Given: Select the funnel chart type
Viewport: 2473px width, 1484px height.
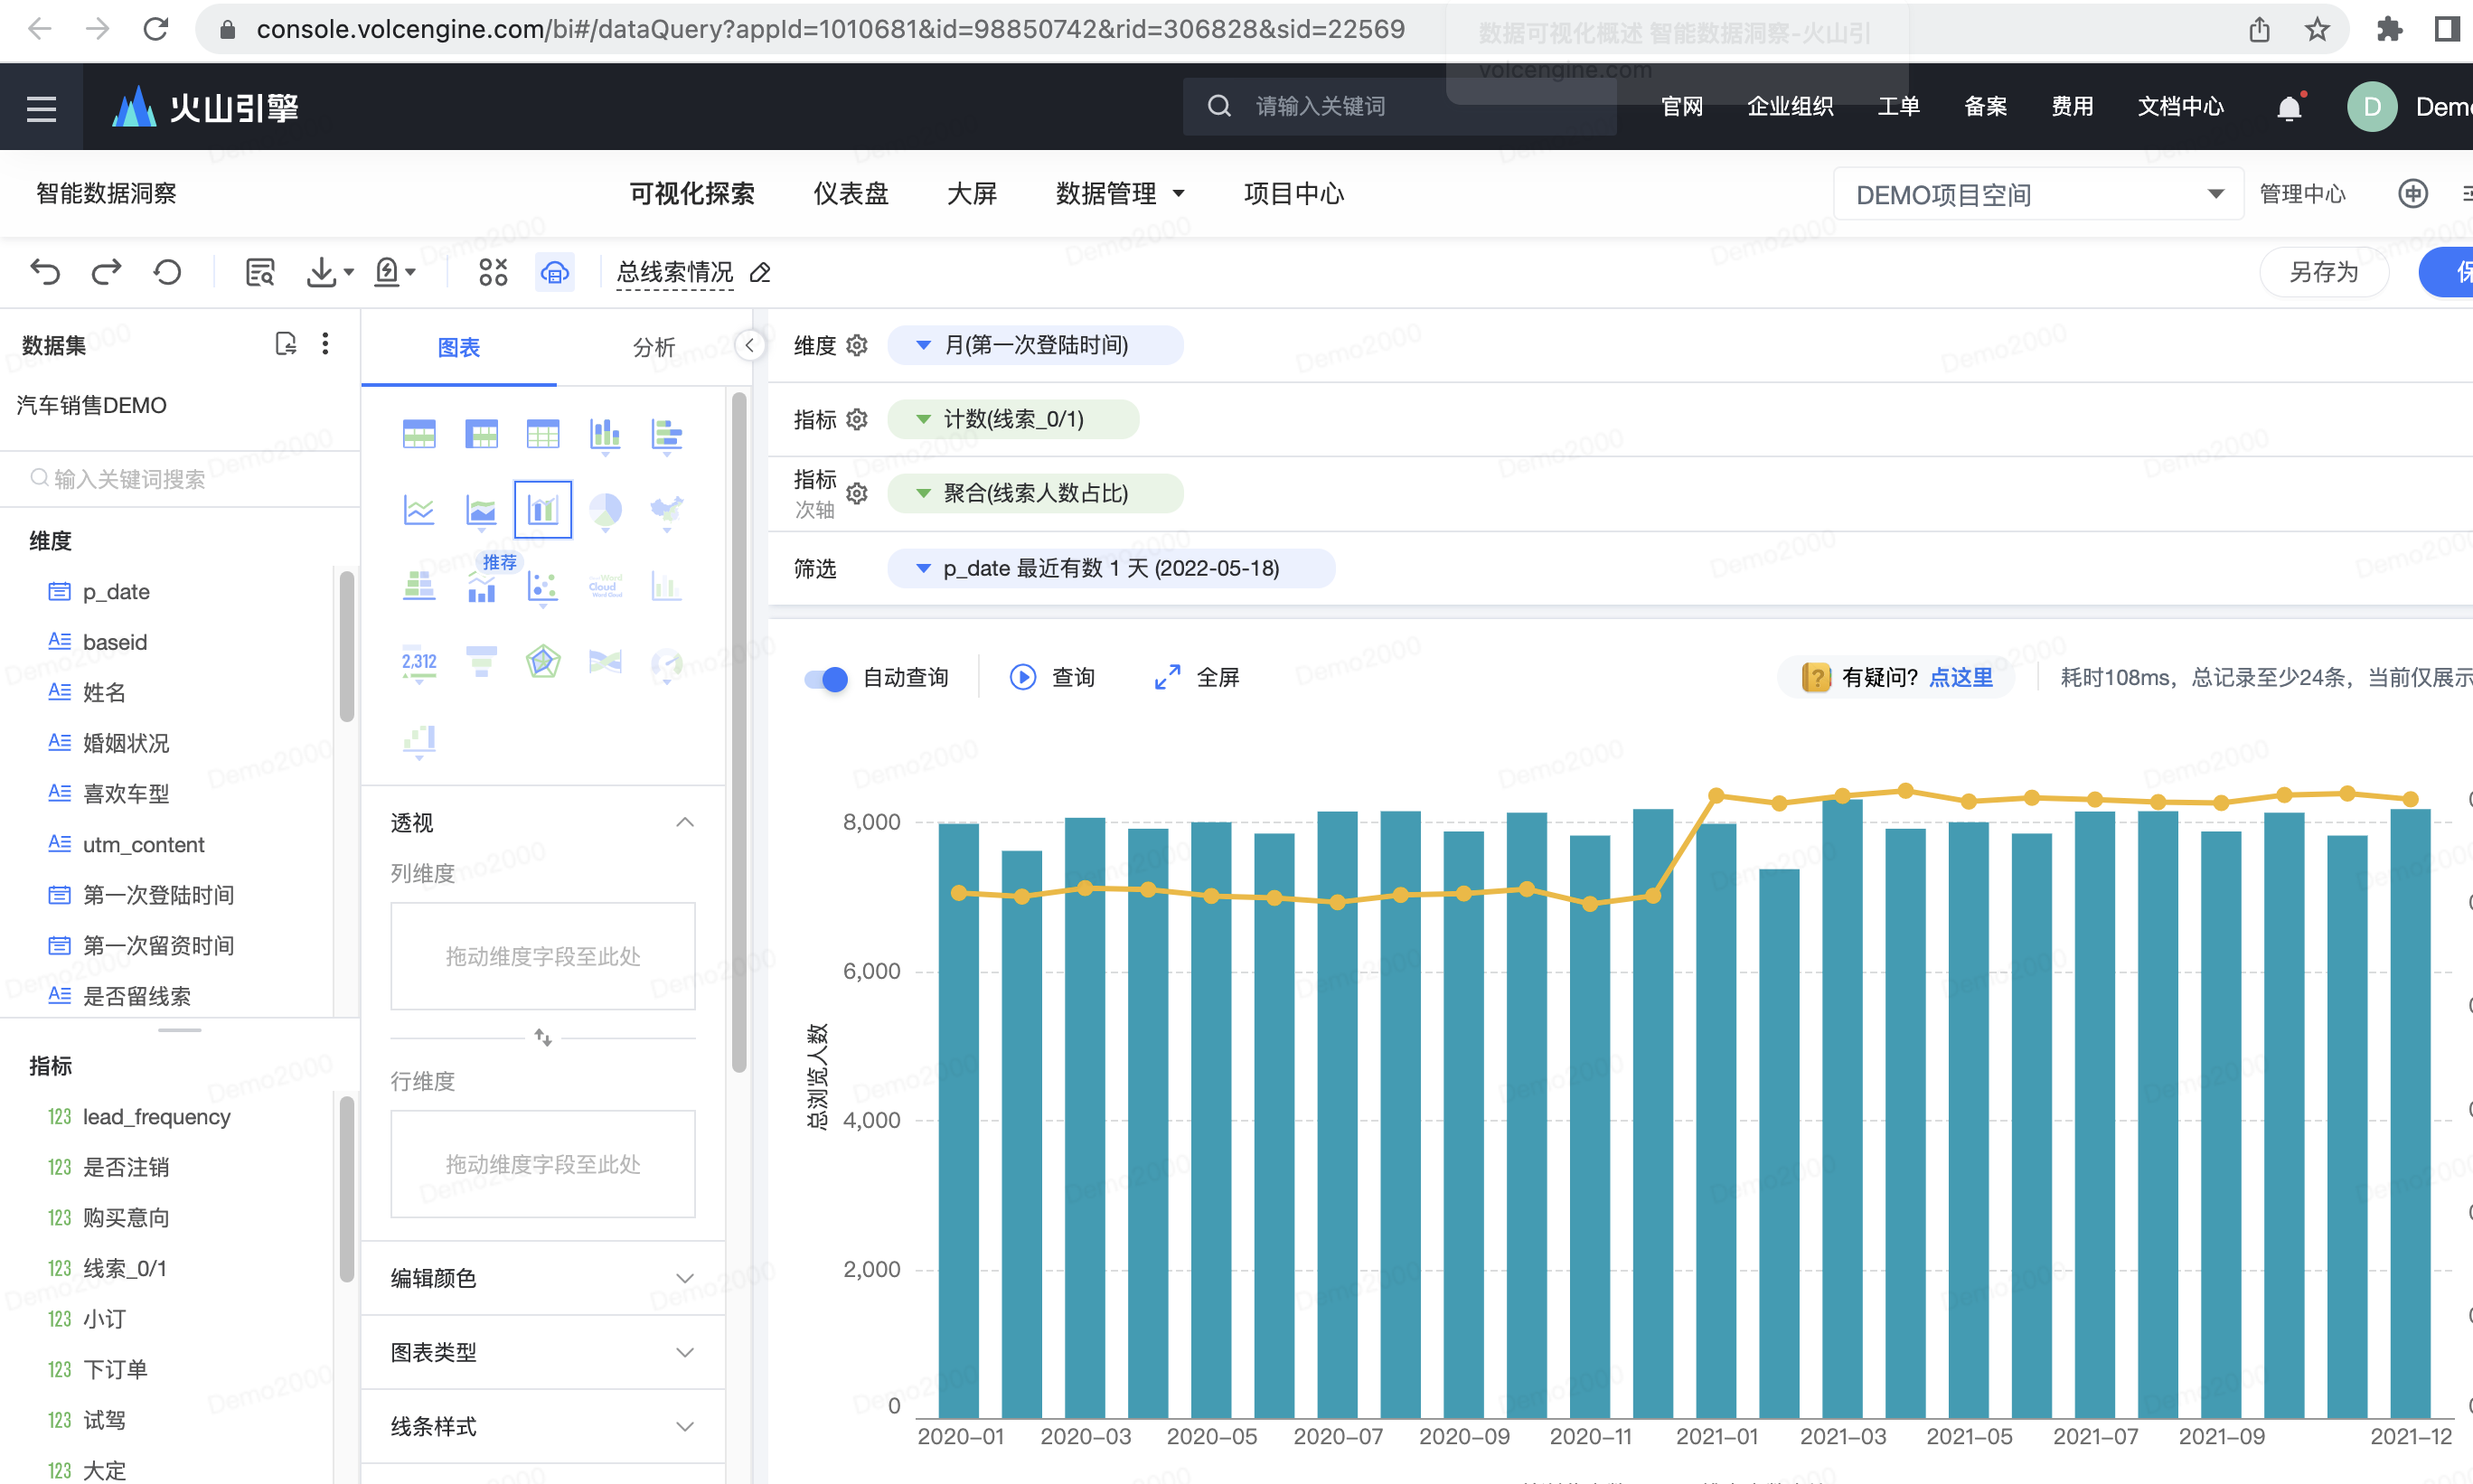Looking at the screenshot, I should click(x=481, y=662).
